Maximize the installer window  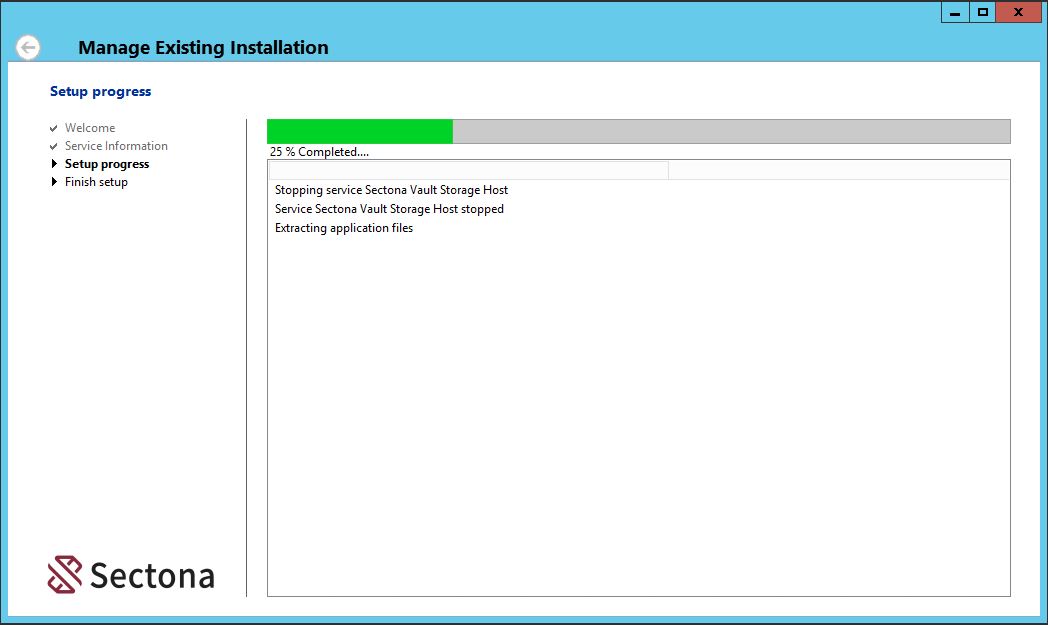[x=983, y=12]
